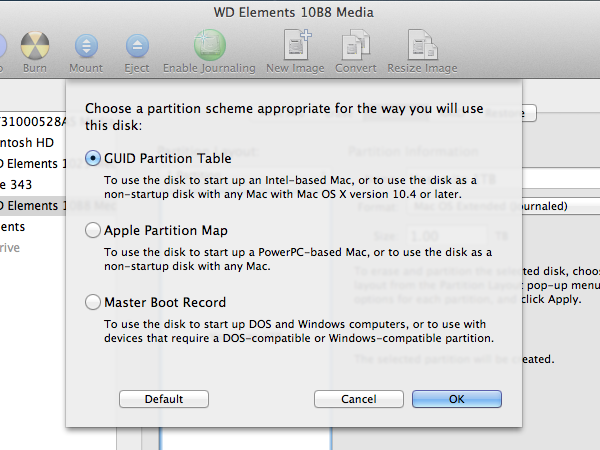Select the highlighted WD Elements disk in sidebar

(32, 206)
